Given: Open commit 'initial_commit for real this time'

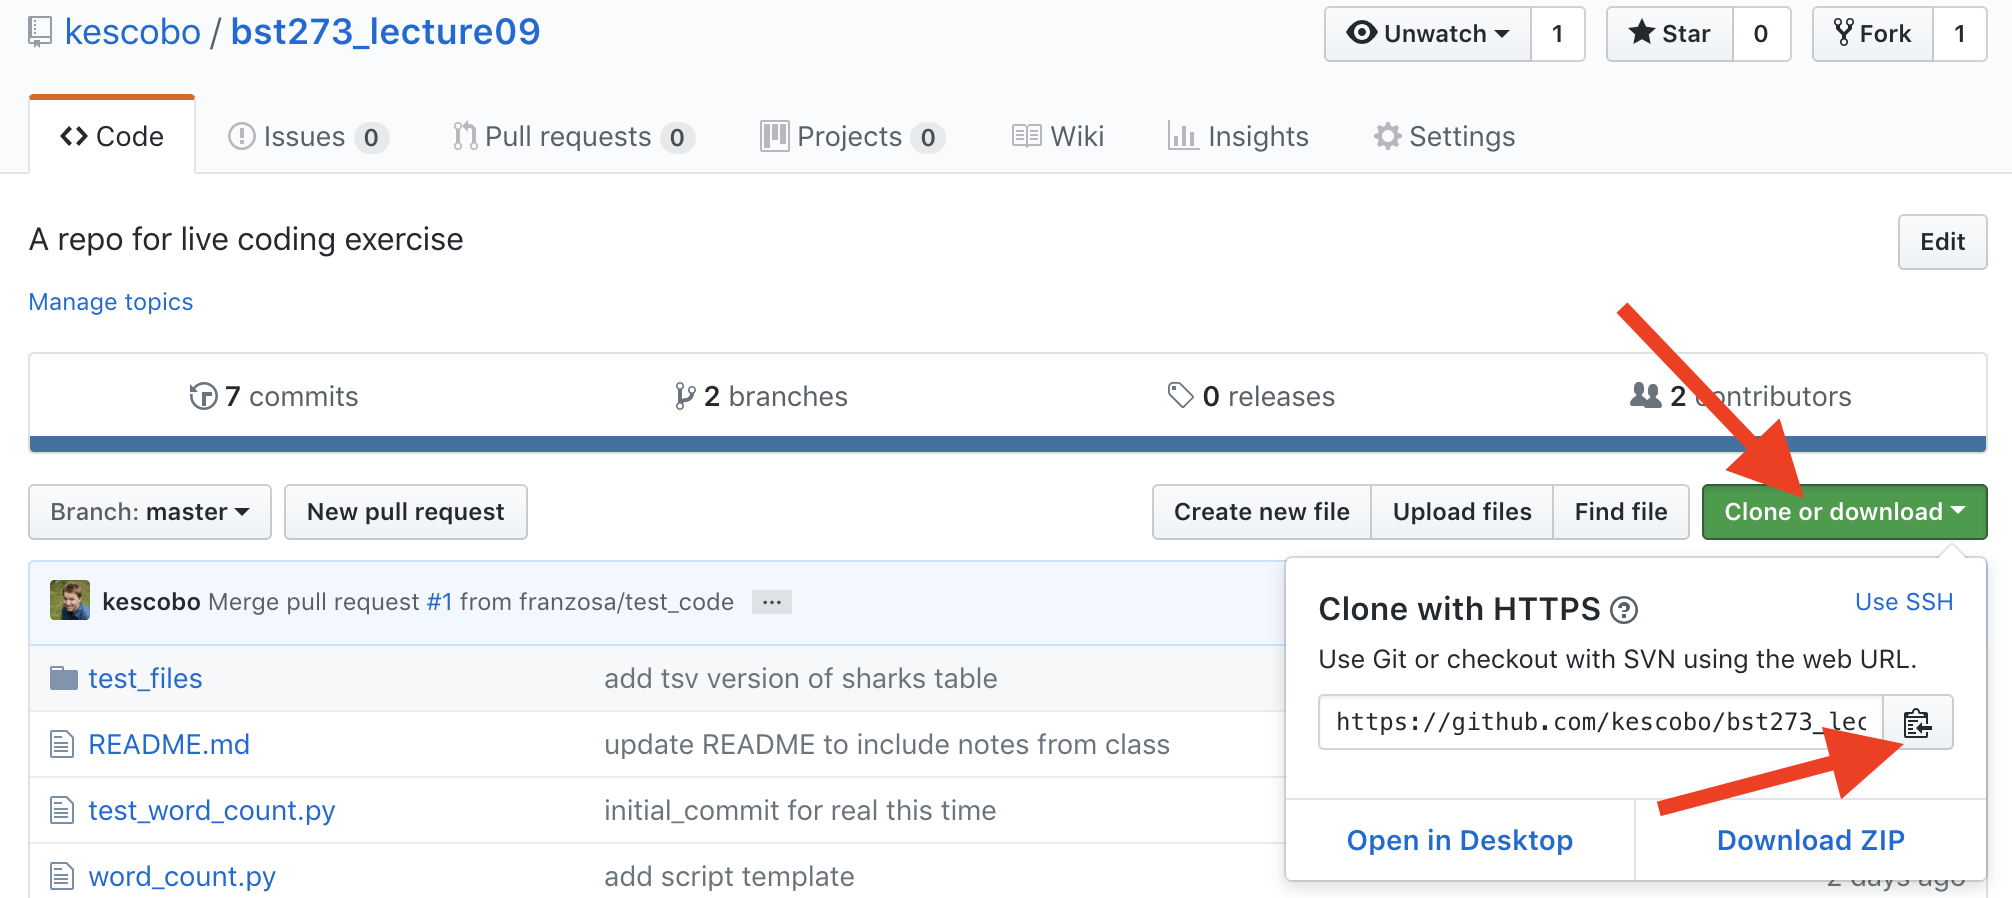Looking at the screenshot, I should tap(800, 811).
